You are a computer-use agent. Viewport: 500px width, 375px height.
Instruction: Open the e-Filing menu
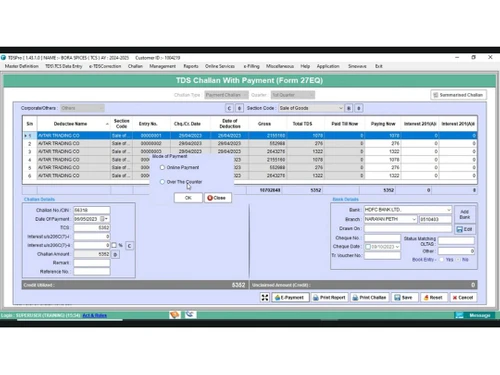[x=251, y=66]
